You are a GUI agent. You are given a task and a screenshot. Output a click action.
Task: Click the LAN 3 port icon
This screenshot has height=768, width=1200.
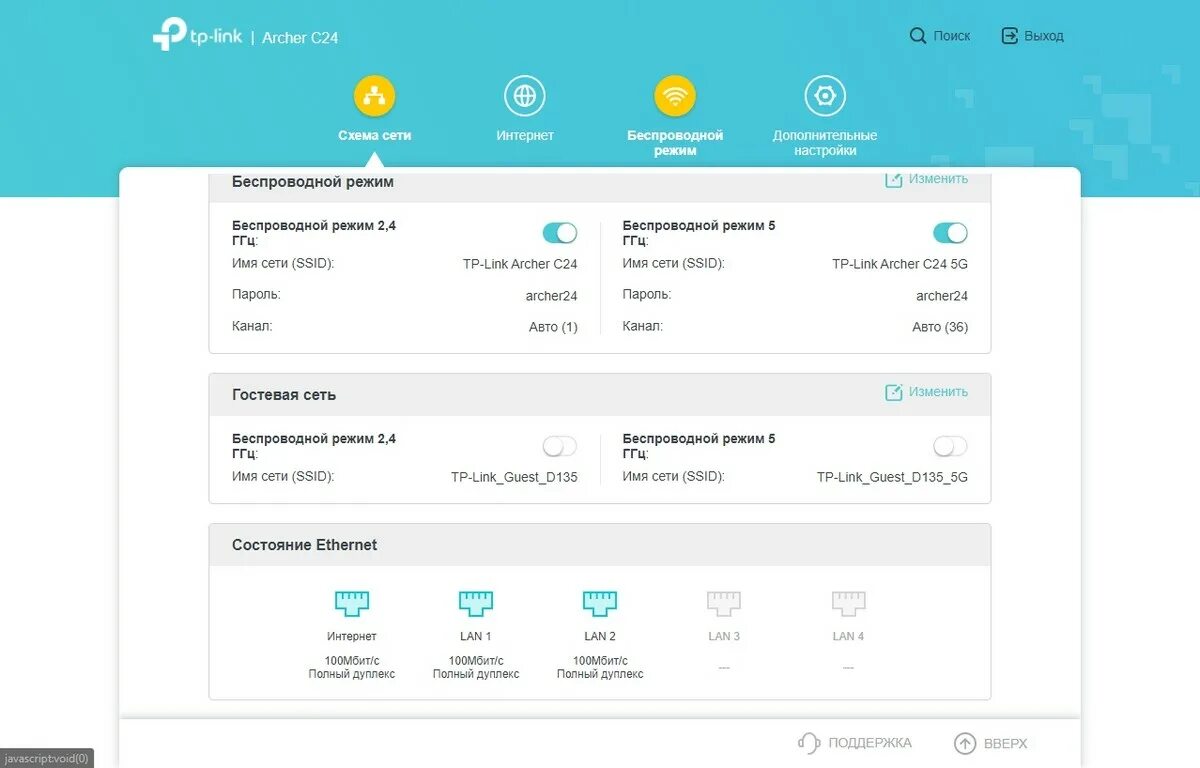click(x=724, y=603)
